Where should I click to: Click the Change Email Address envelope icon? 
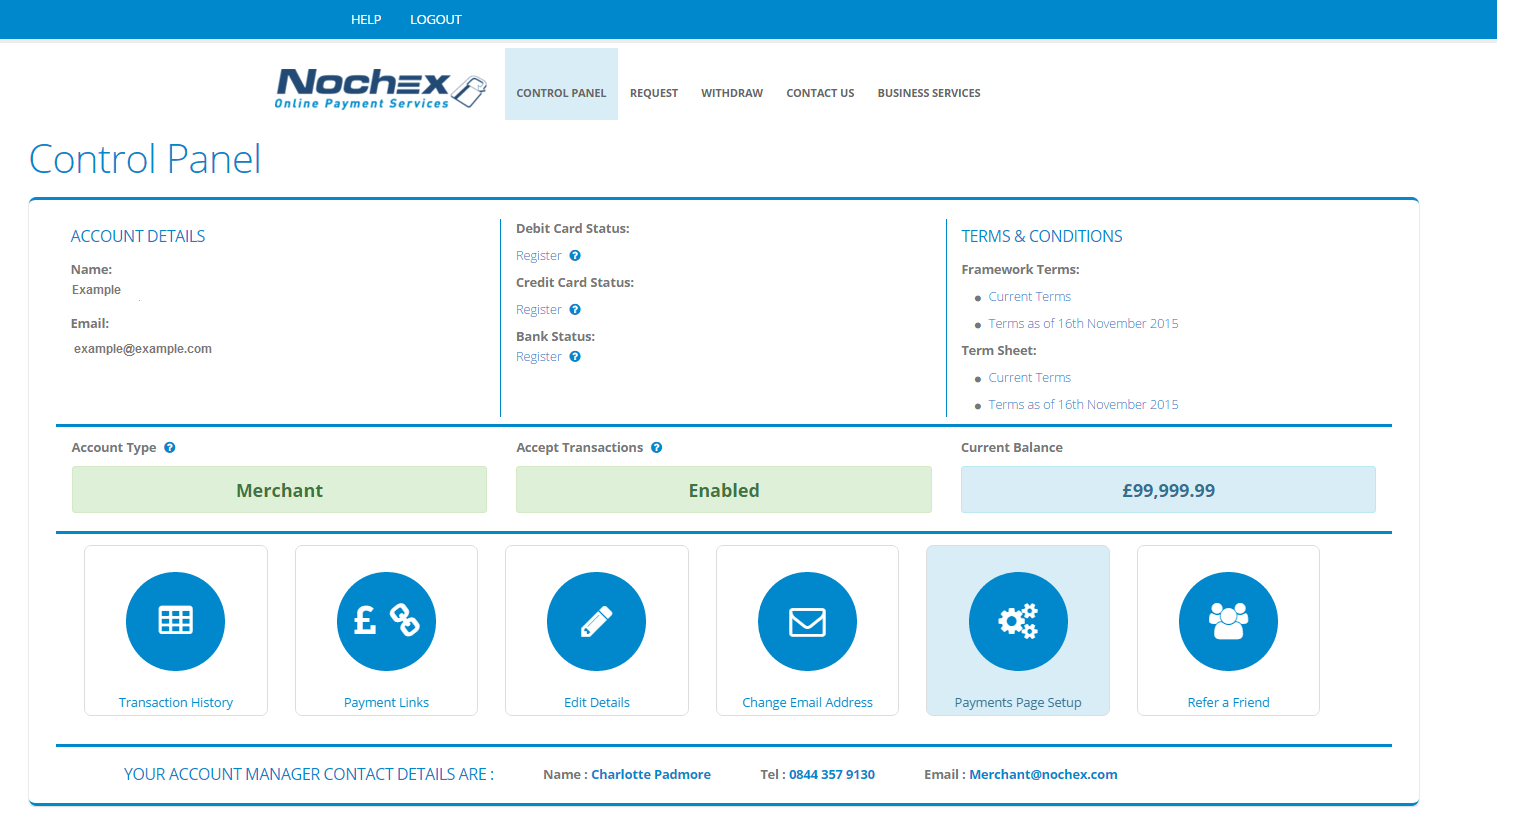(807, 621)
